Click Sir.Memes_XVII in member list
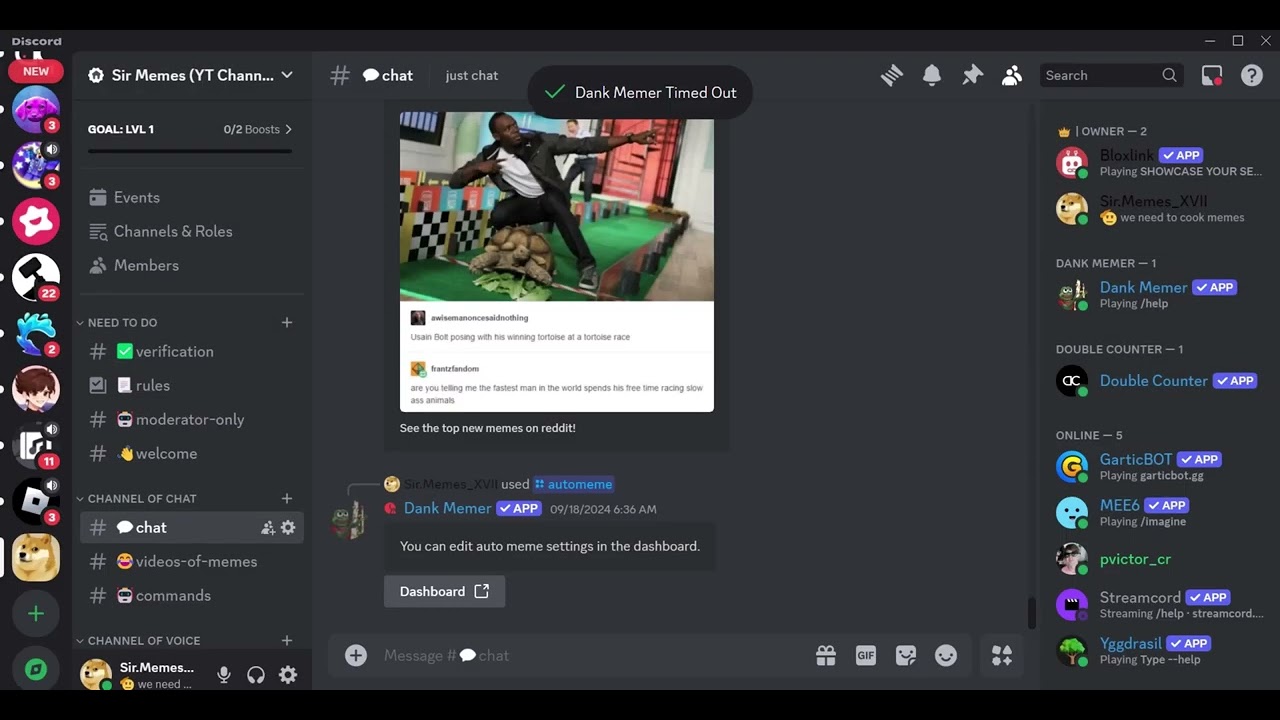 (1160, 208)
